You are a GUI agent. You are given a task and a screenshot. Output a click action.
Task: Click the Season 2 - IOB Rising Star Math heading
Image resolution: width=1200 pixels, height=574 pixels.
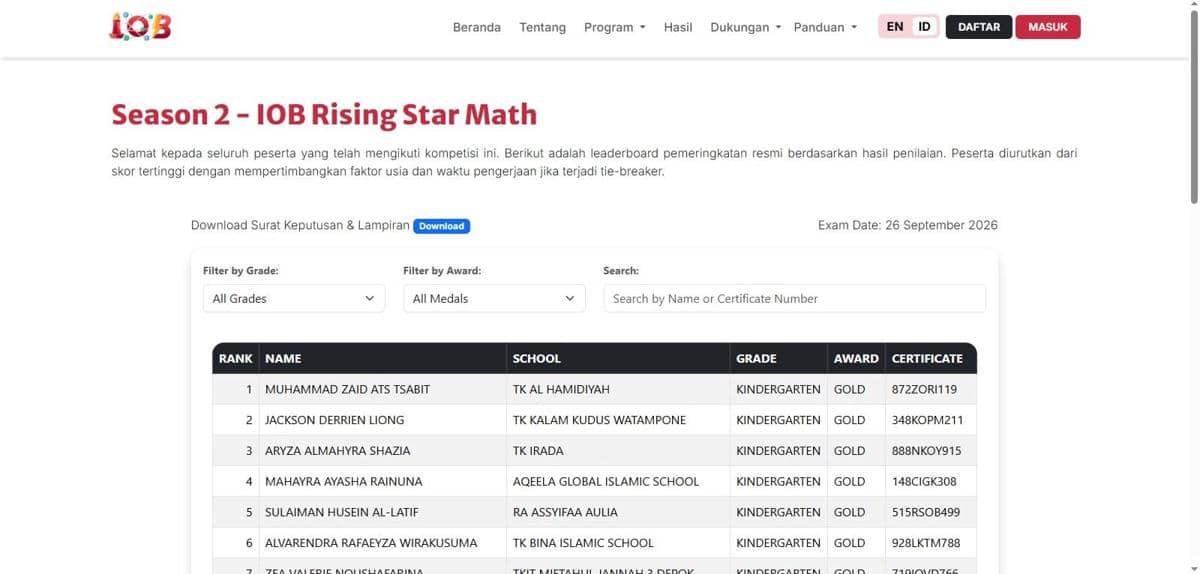pyautogui.click(x=324, y=115)
